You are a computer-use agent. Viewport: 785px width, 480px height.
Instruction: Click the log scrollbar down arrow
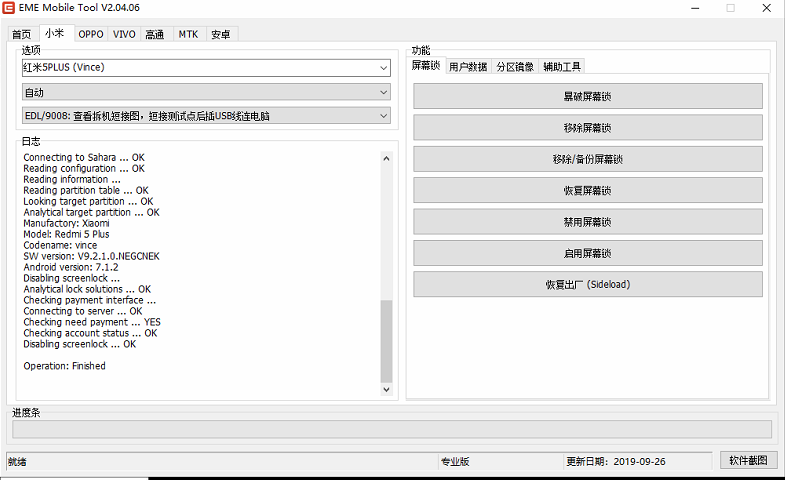[386, 389]
